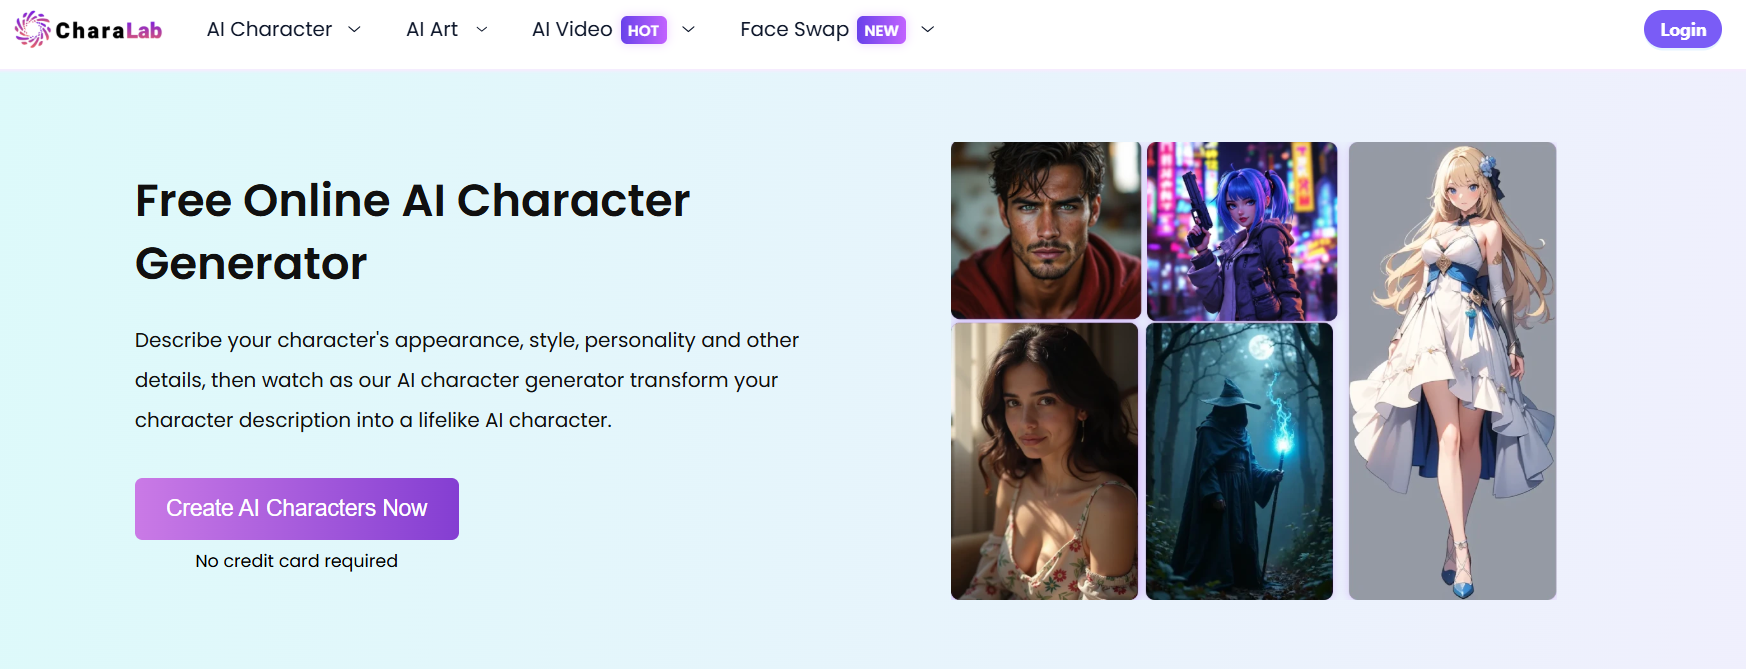Click the HOT badge next to AI Video
The image size is (1746, 669).
(643, 31)
